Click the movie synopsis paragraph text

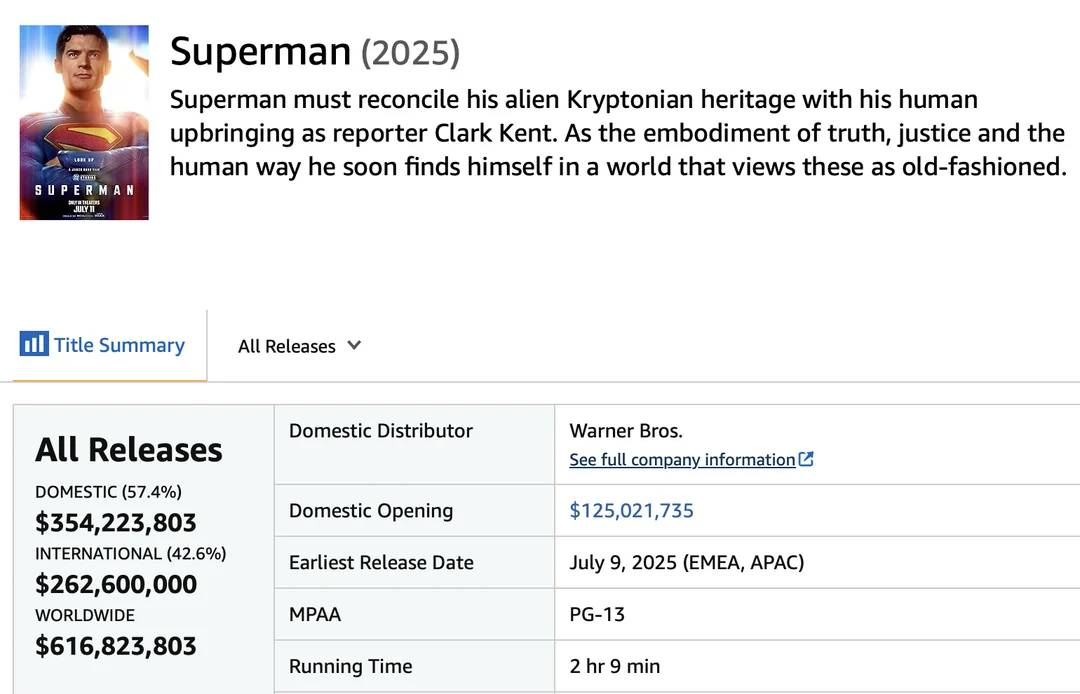click(618, 133)
